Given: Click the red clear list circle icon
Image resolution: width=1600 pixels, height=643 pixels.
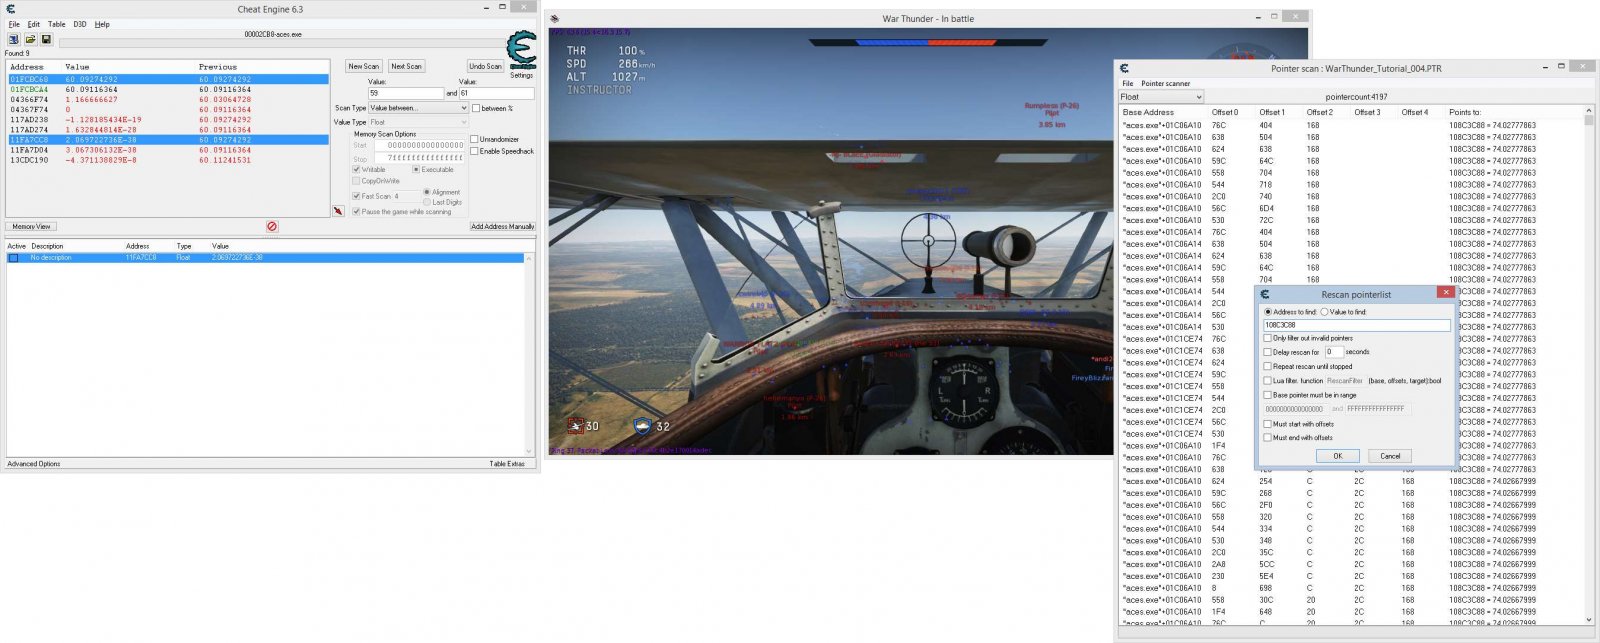Looking at the screenshot, I should [272, 227].
